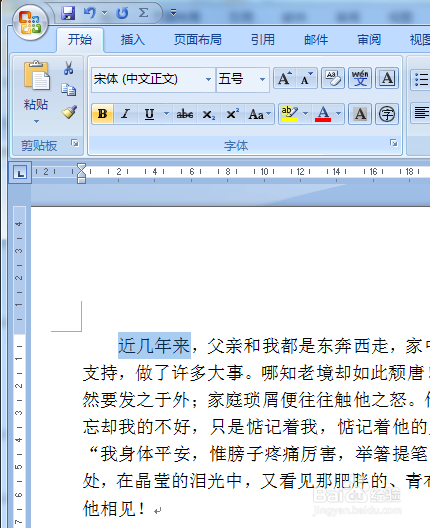
Task: Open enclosed characters 字 icon
Action: (387, 114)
